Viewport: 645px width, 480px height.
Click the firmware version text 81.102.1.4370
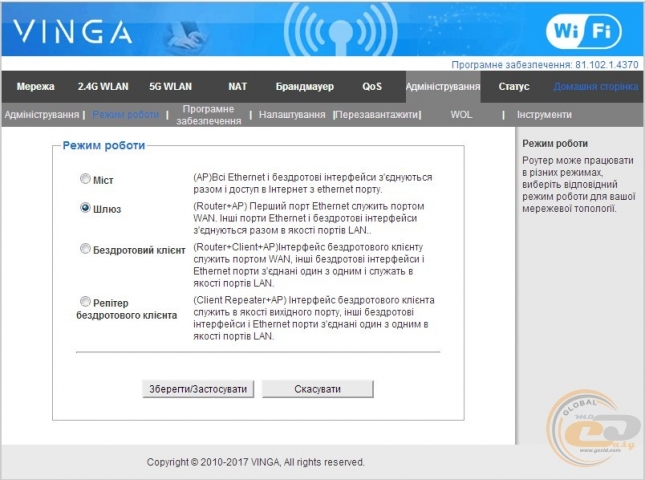pos(606,65)
